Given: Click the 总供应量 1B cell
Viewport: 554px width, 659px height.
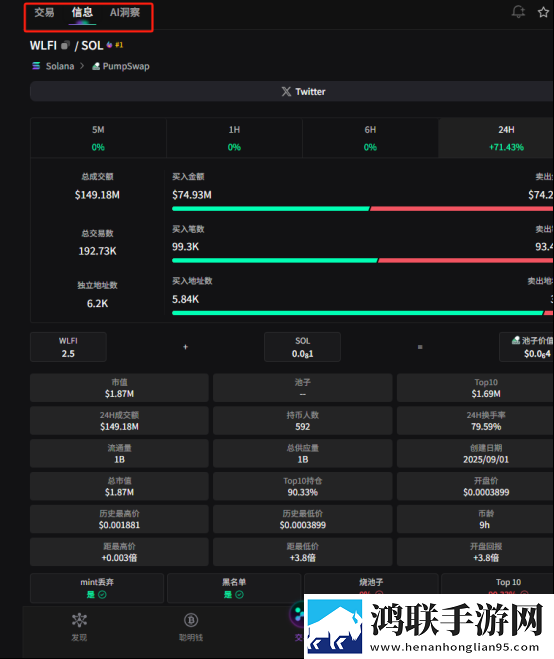Looking at the screenshot, I should click(303, 453).
